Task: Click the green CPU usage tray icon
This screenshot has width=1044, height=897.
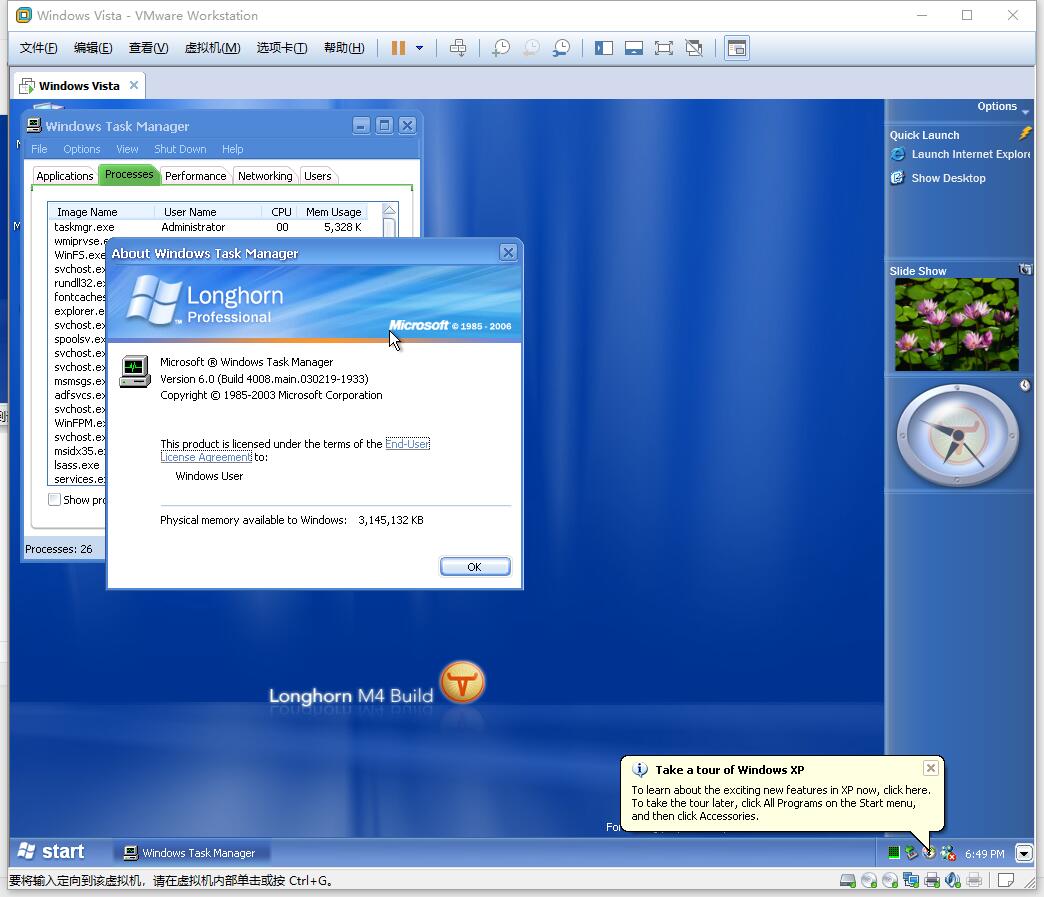Action: click(x=894, y=853)
